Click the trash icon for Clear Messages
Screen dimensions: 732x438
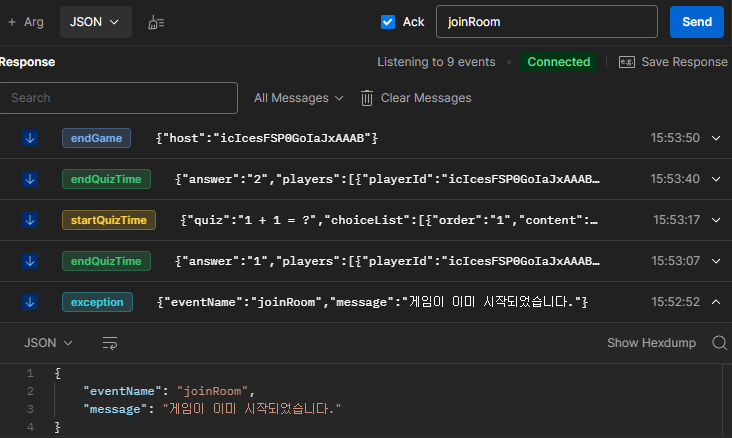[367, 98]
